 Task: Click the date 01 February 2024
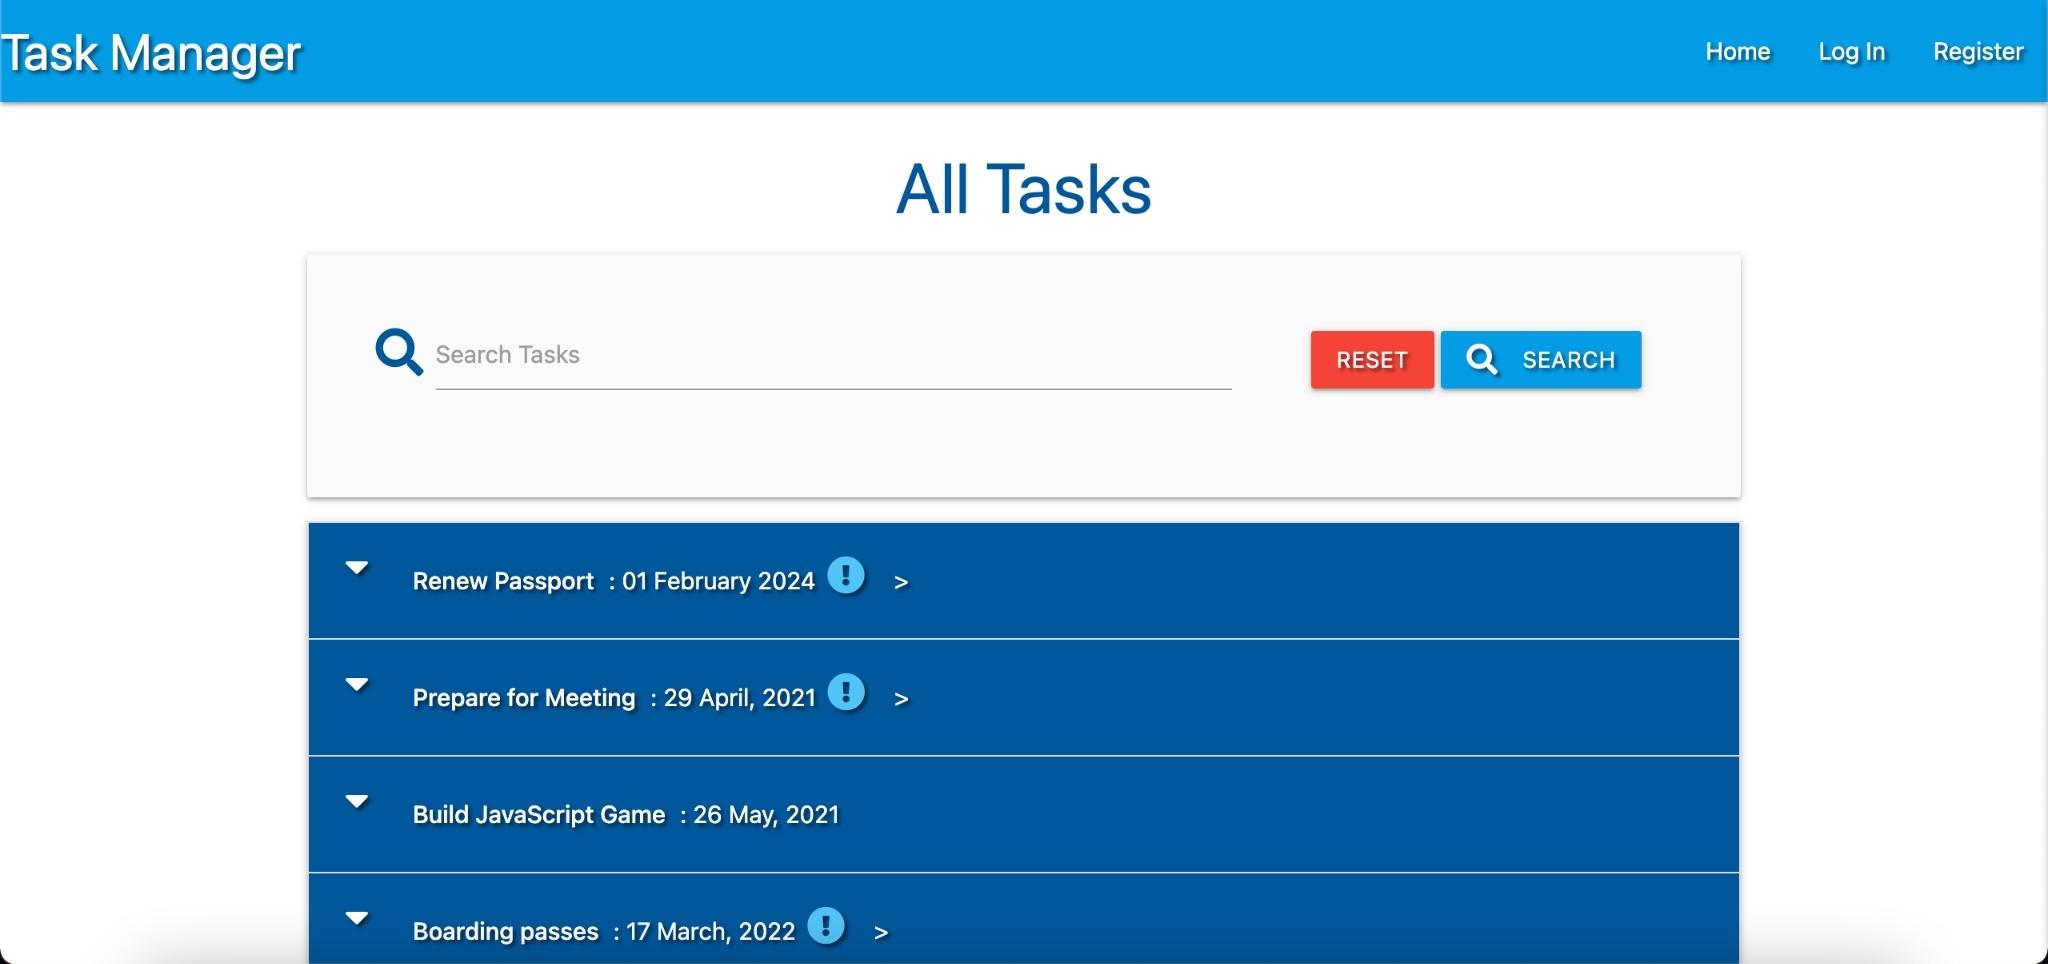click(718, 582)
